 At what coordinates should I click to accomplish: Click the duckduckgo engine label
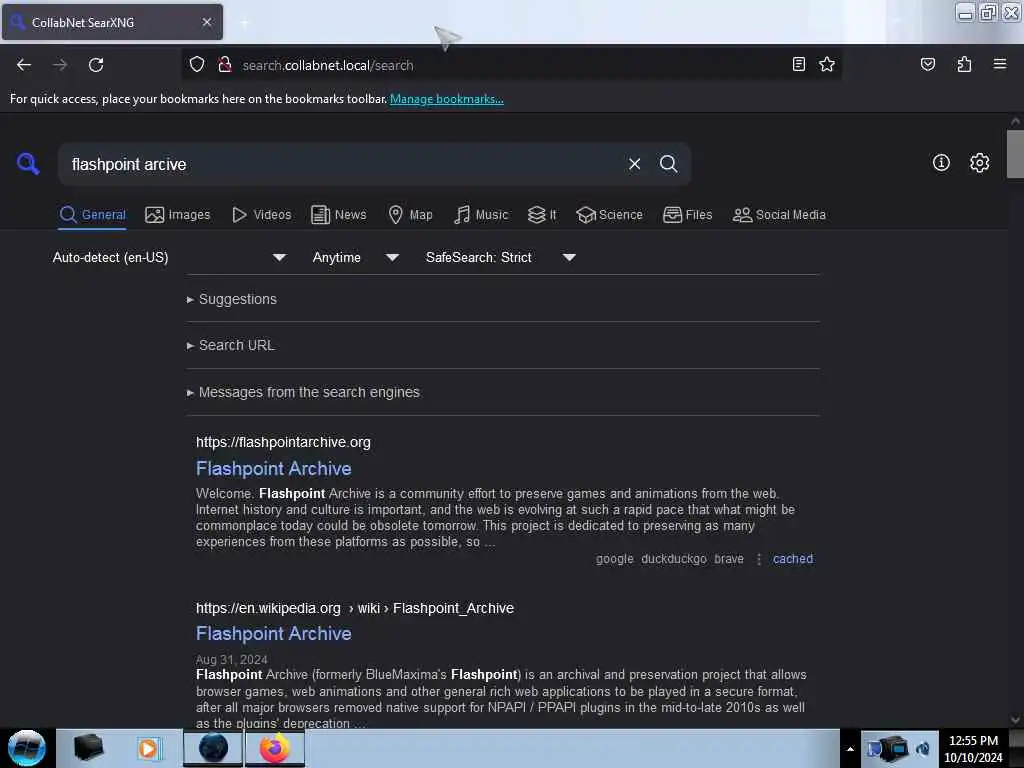pos(674,559)
